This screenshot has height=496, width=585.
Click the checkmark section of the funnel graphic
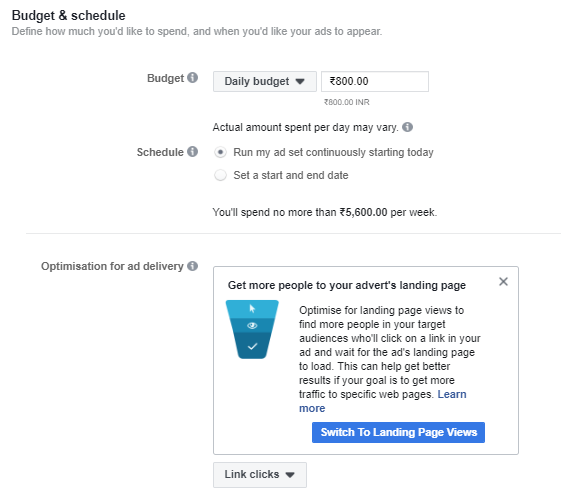click(x=252, y=346)
